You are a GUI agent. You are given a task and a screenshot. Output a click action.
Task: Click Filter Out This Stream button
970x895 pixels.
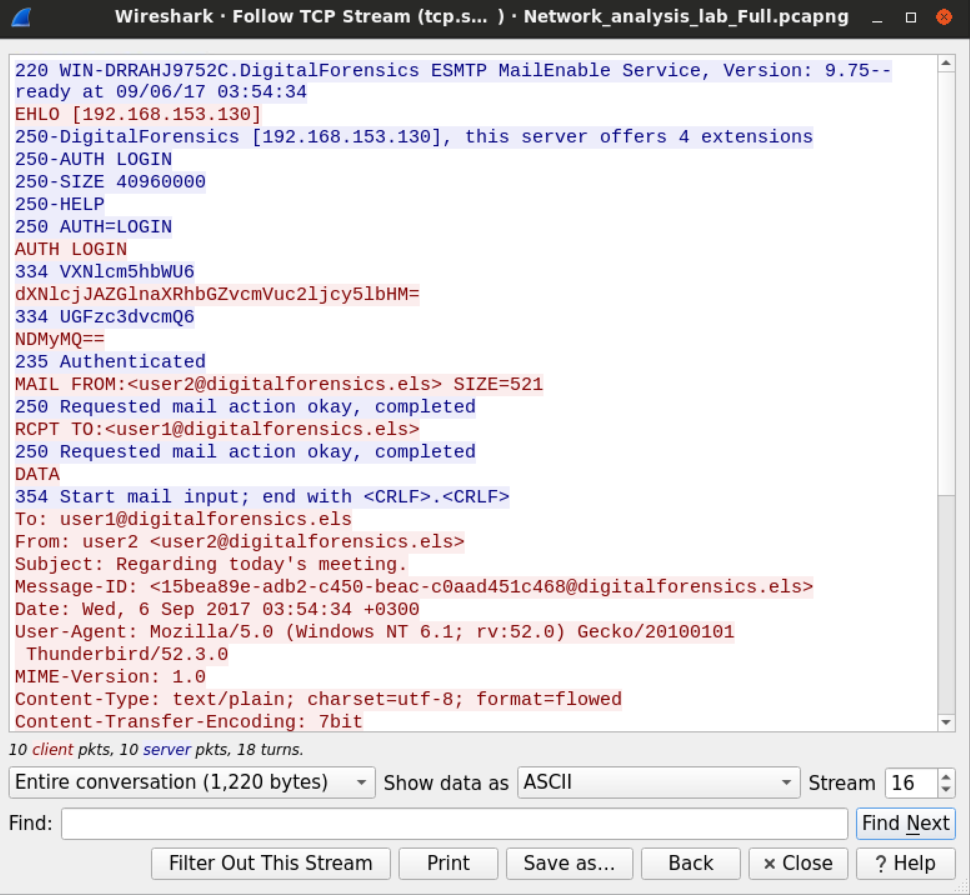270,863
